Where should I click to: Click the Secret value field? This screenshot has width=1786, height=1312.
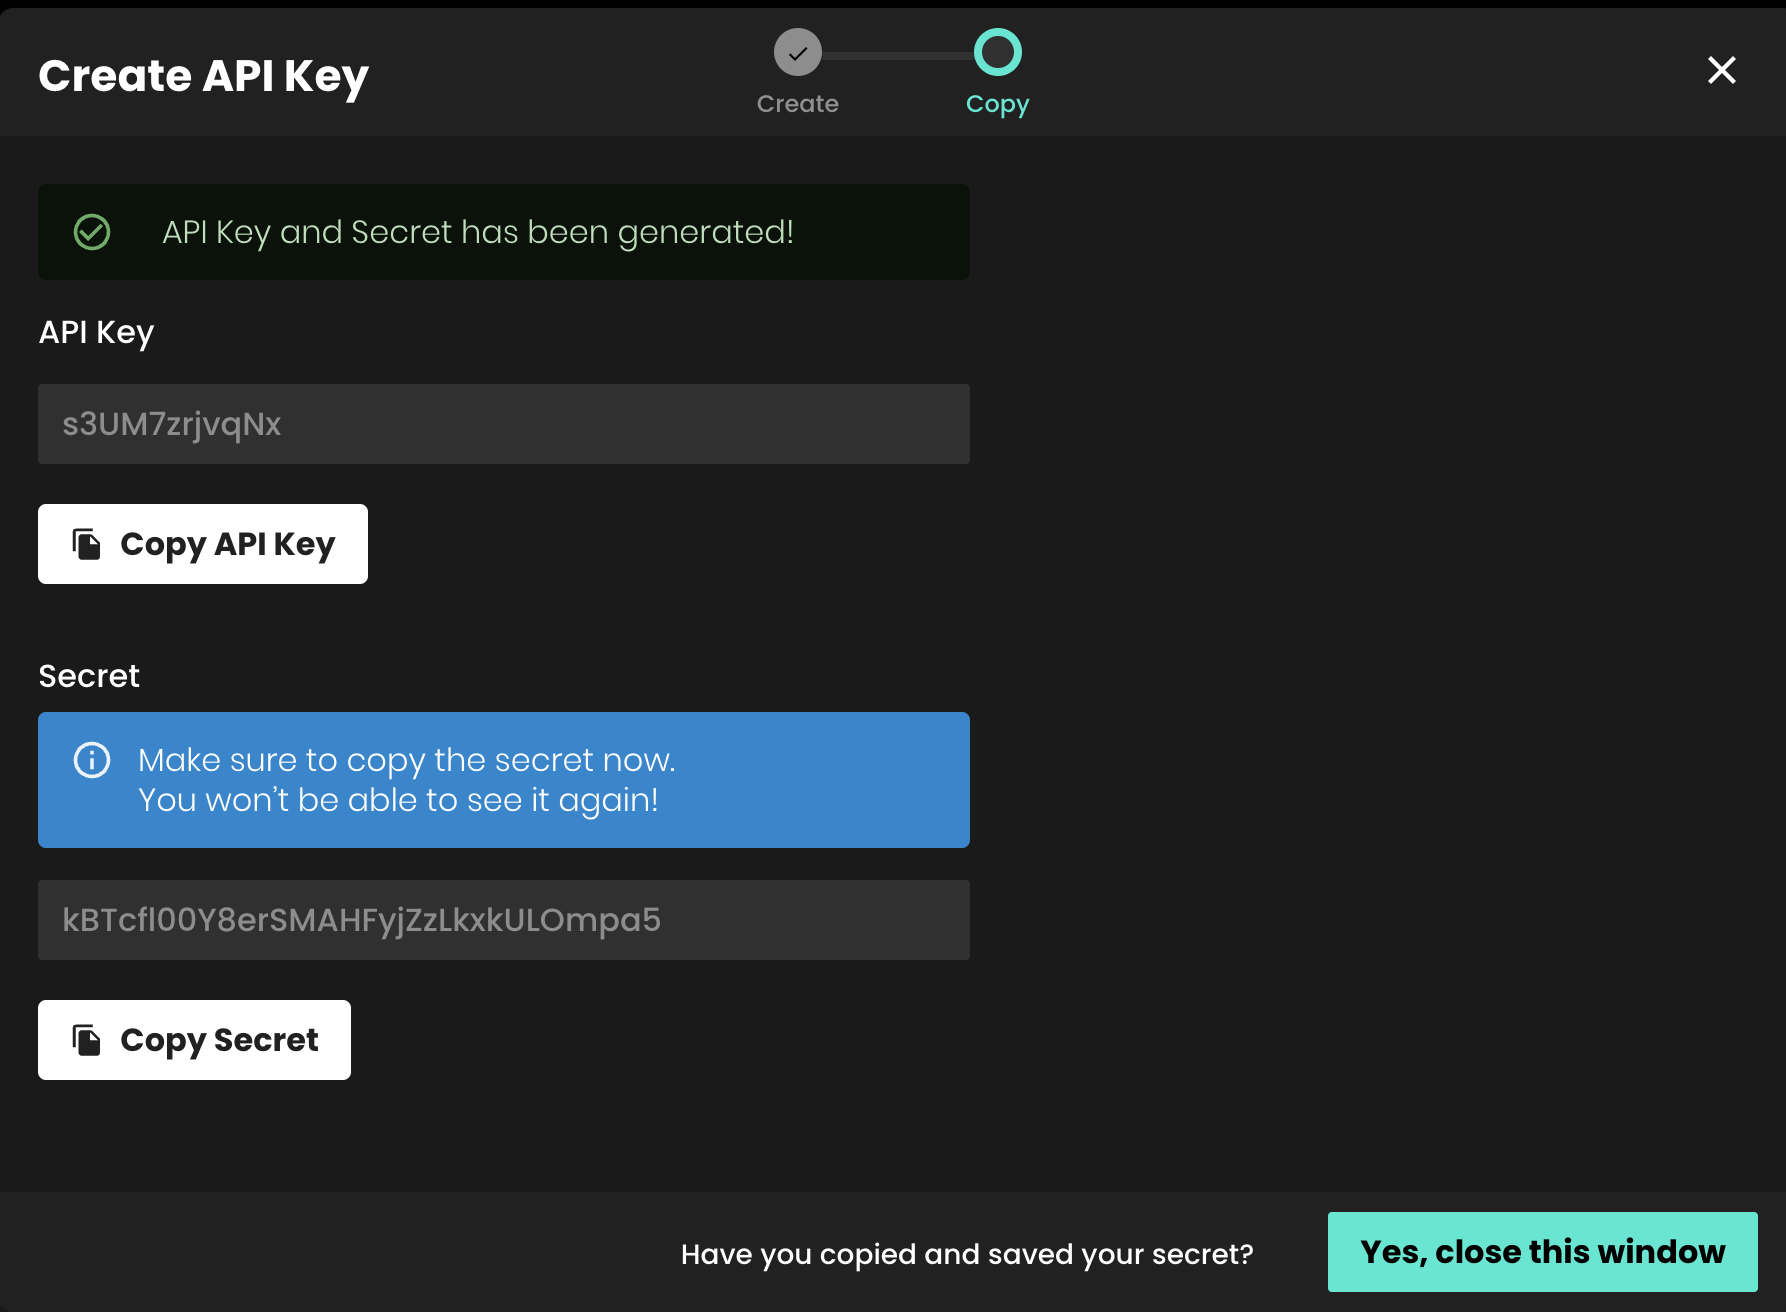click(x=504, y=920)
